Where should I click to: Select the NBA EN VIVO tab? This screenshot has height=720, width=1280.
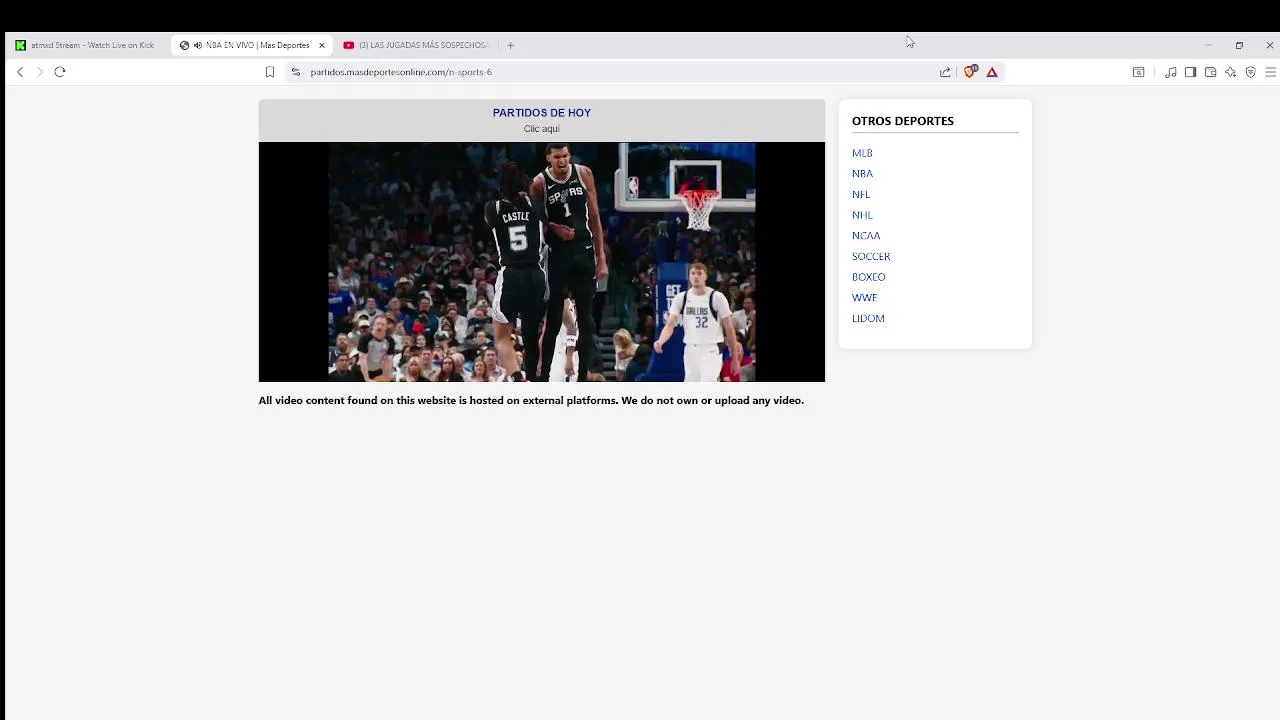pos(252,45)
